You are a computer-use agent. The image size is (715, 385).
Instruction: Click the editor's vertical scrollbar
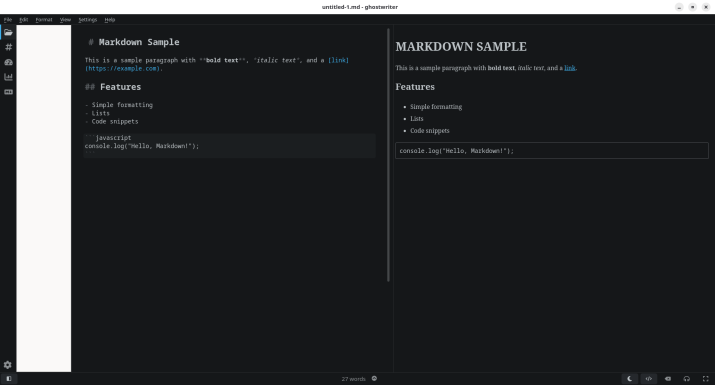(x=389, y=155)
